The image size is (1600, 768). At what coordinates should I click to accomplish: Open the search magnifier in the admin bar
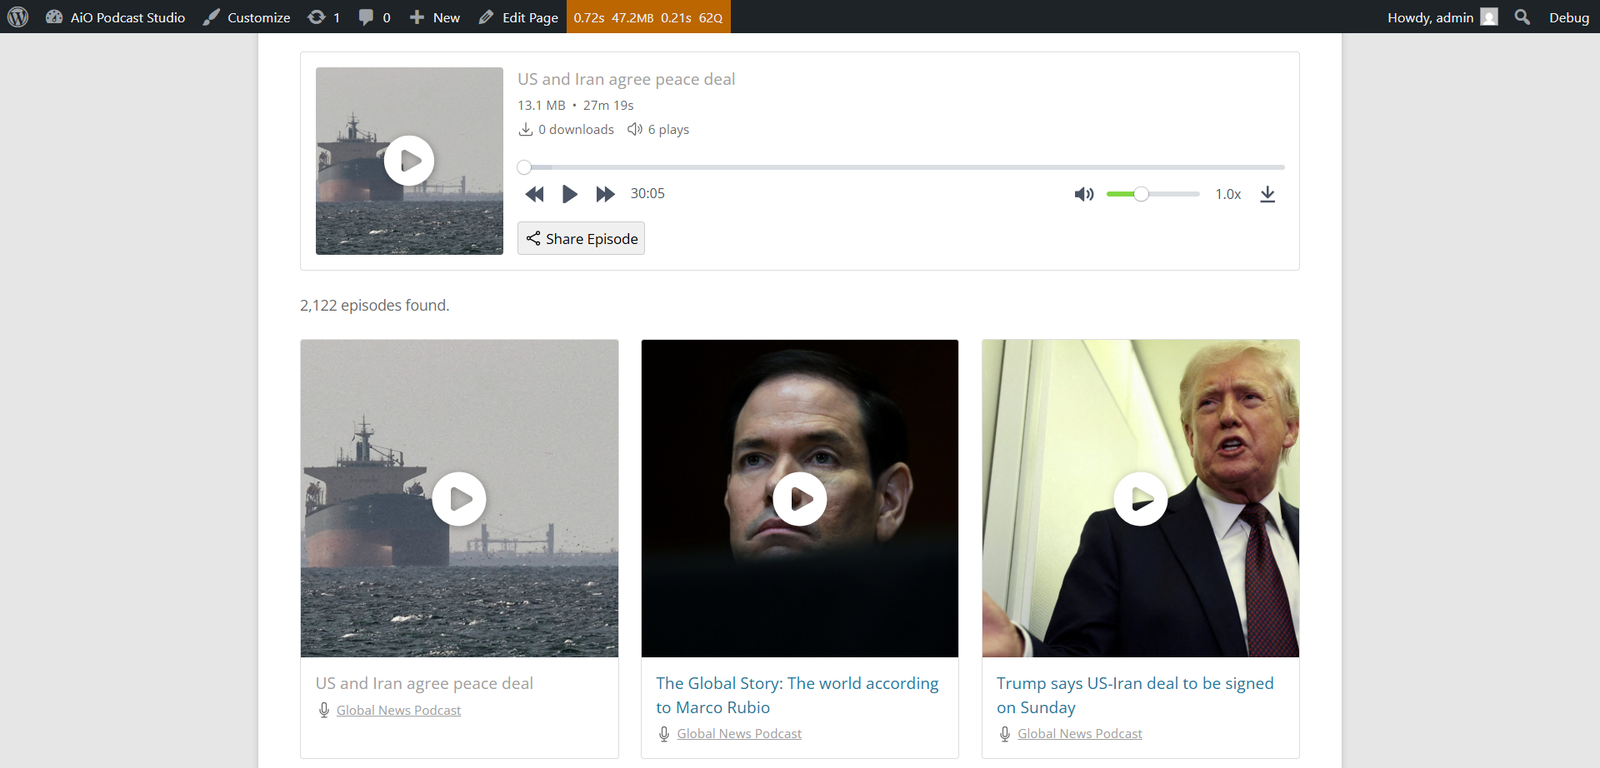pyautogui.click(x=1522, y=17)
